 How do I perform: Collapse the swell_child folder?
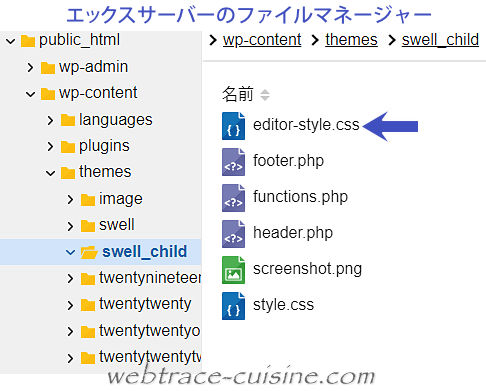70,252
